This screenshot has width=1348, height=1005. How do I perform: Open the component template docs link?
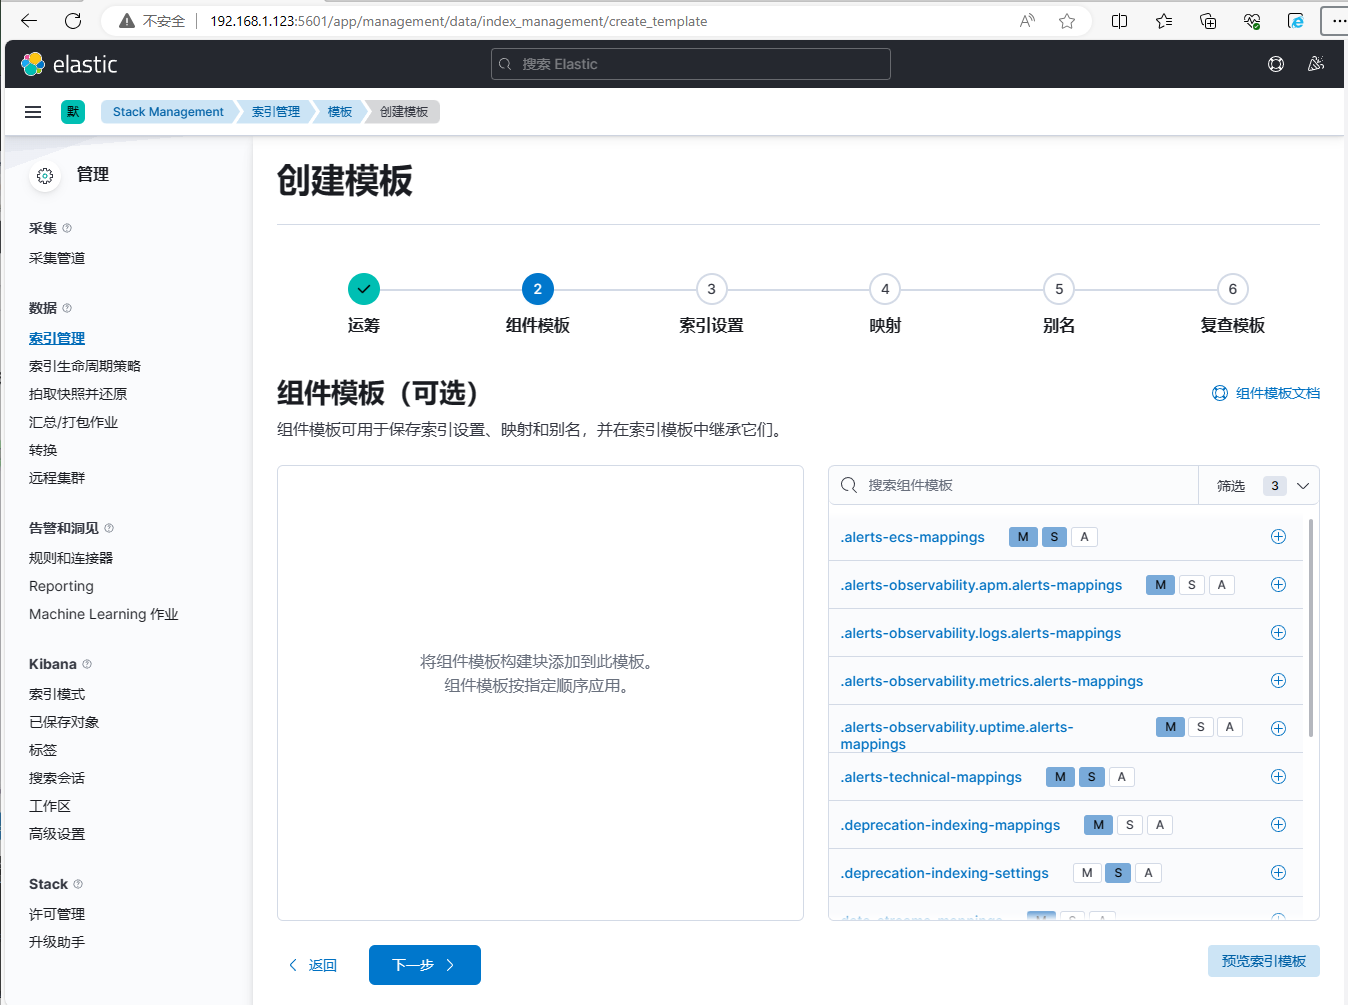(1266, 393)
